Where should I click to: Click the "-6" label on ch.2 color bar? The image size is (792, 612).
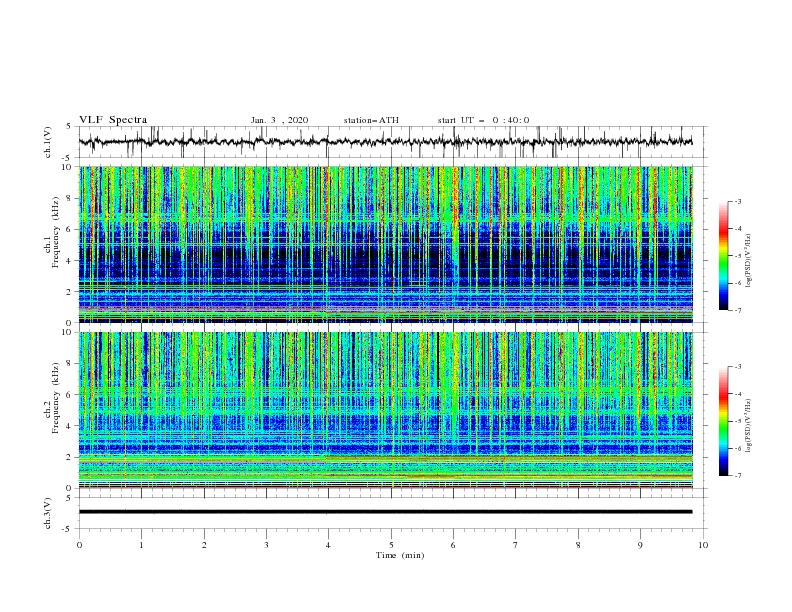[738, 448]
